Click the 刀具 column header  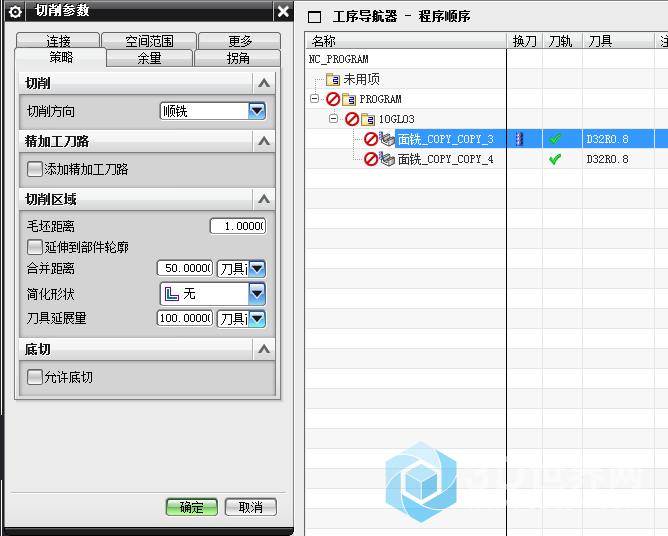pyautogui.click(x=618, y=41)
